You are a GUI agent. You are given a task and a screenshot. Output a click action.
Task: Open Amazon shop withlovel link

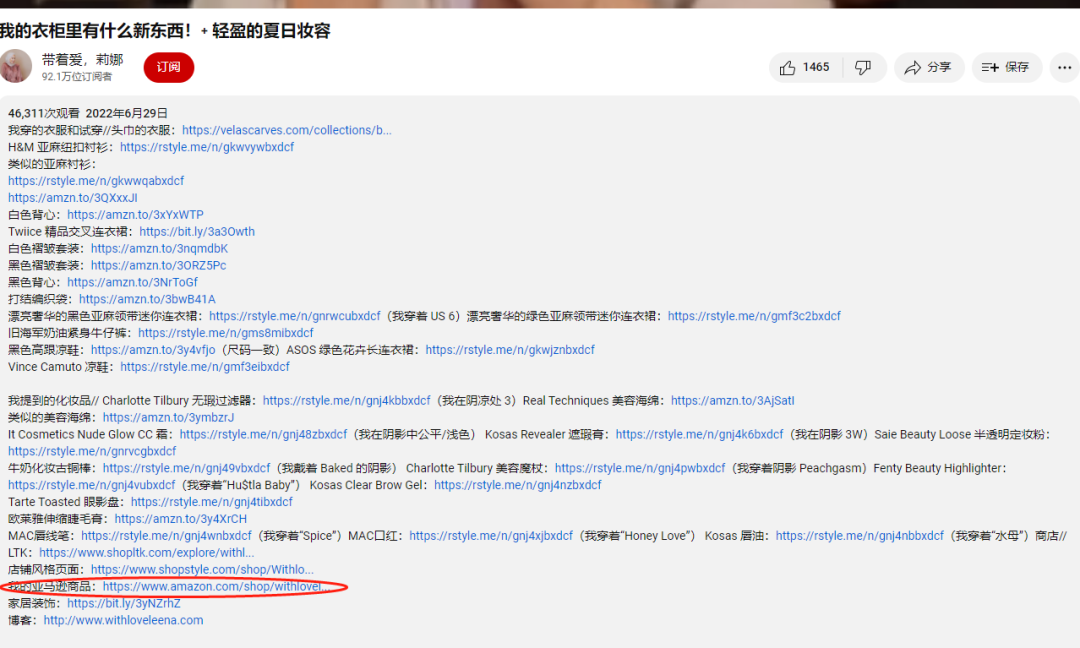(x=216, y=586)
